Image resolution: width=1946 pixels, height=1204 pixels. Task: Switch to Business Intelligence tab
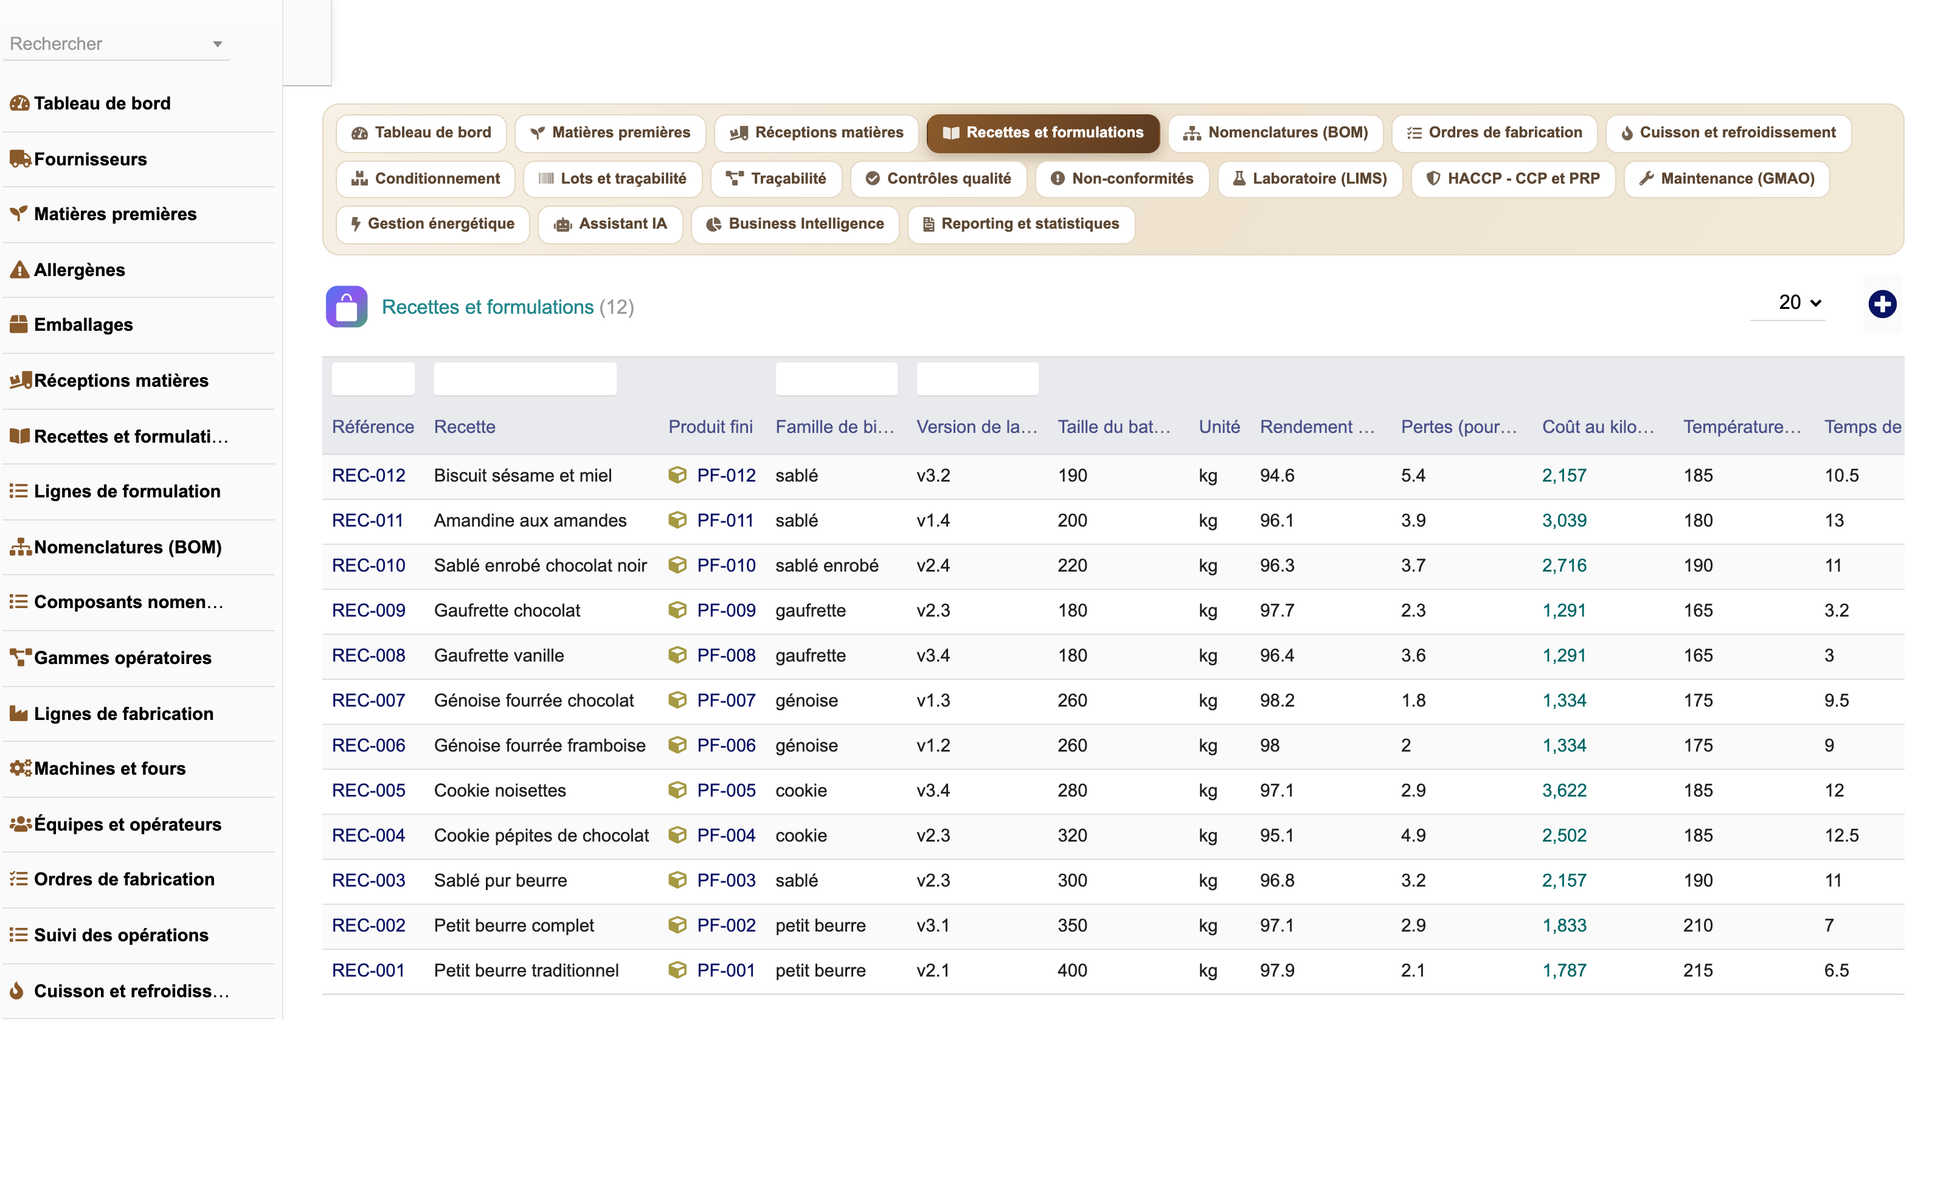tap(795, 224)
